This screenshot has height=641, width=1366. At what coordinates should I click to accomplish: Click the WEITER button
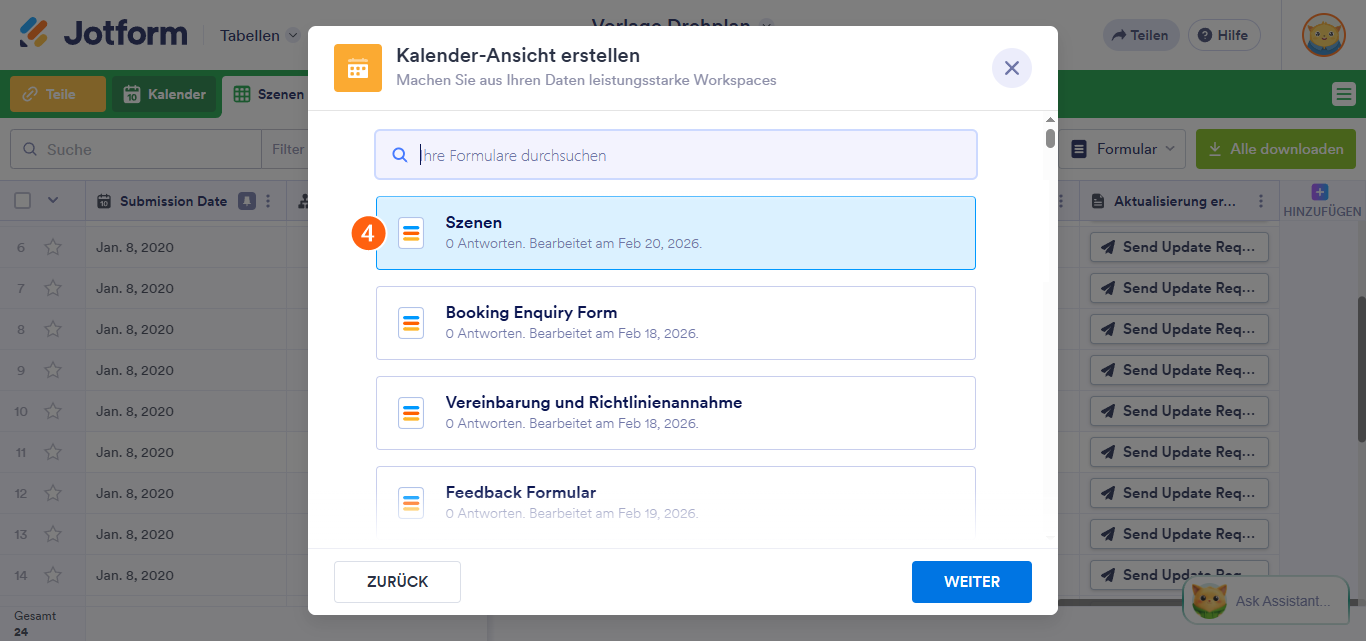[971, 581]
